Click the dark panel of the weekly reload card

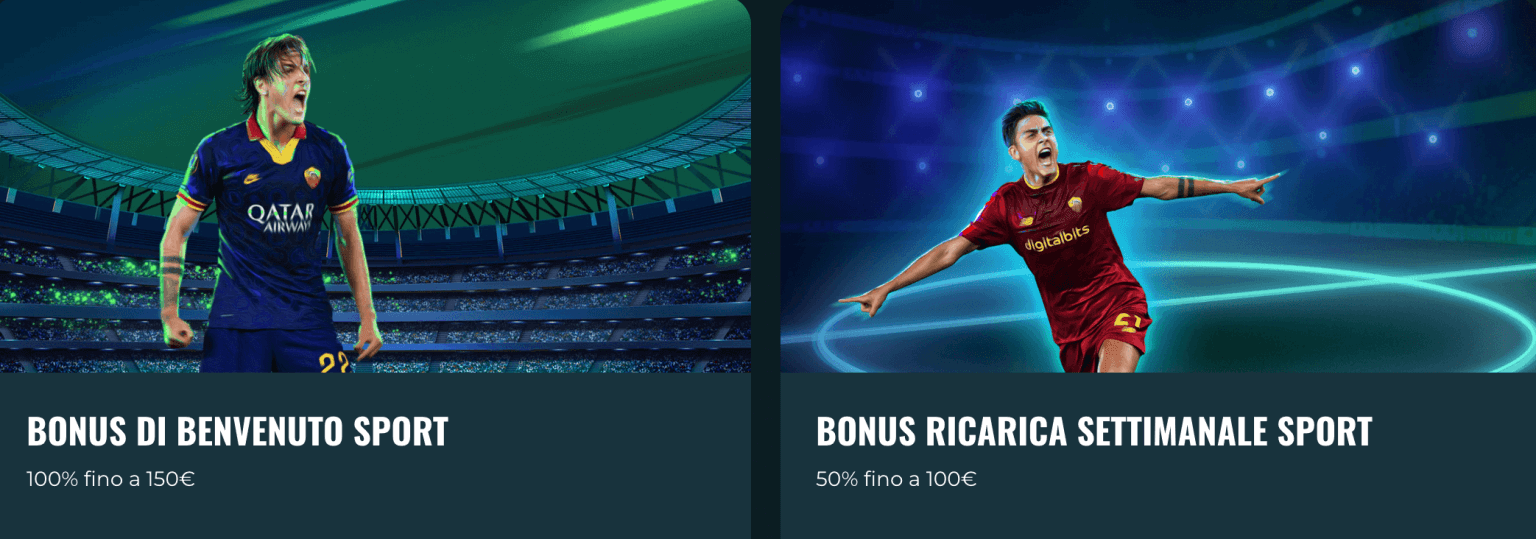[1158, 455]
